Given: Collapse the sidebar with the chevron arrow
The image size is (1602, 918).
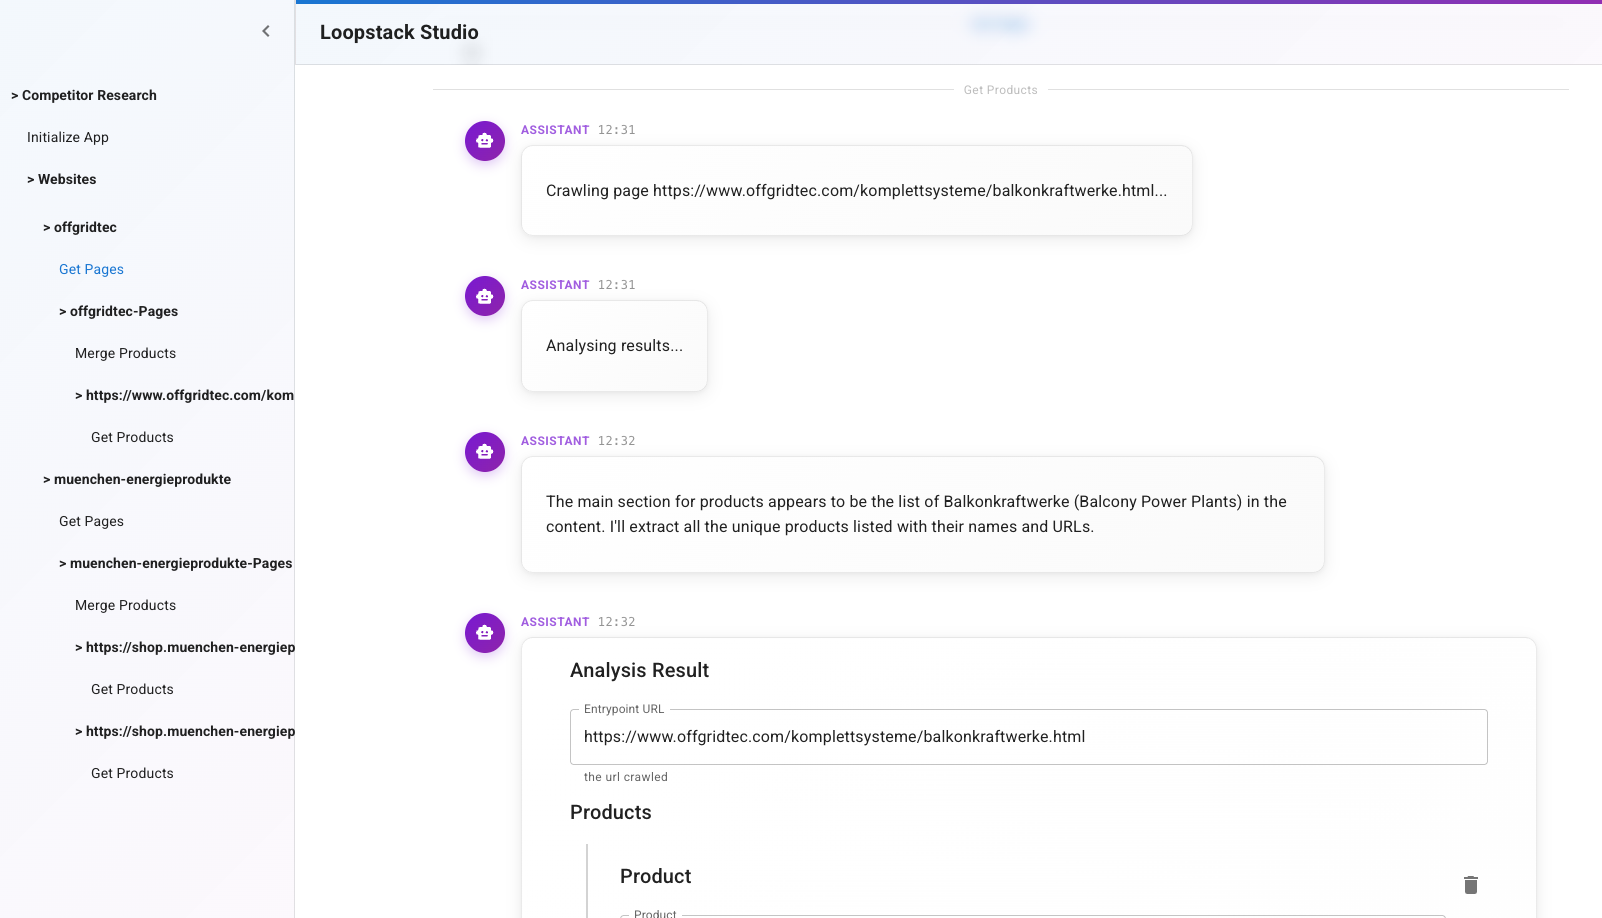Looking at the screenshot, I should click(x=266, y=31).
